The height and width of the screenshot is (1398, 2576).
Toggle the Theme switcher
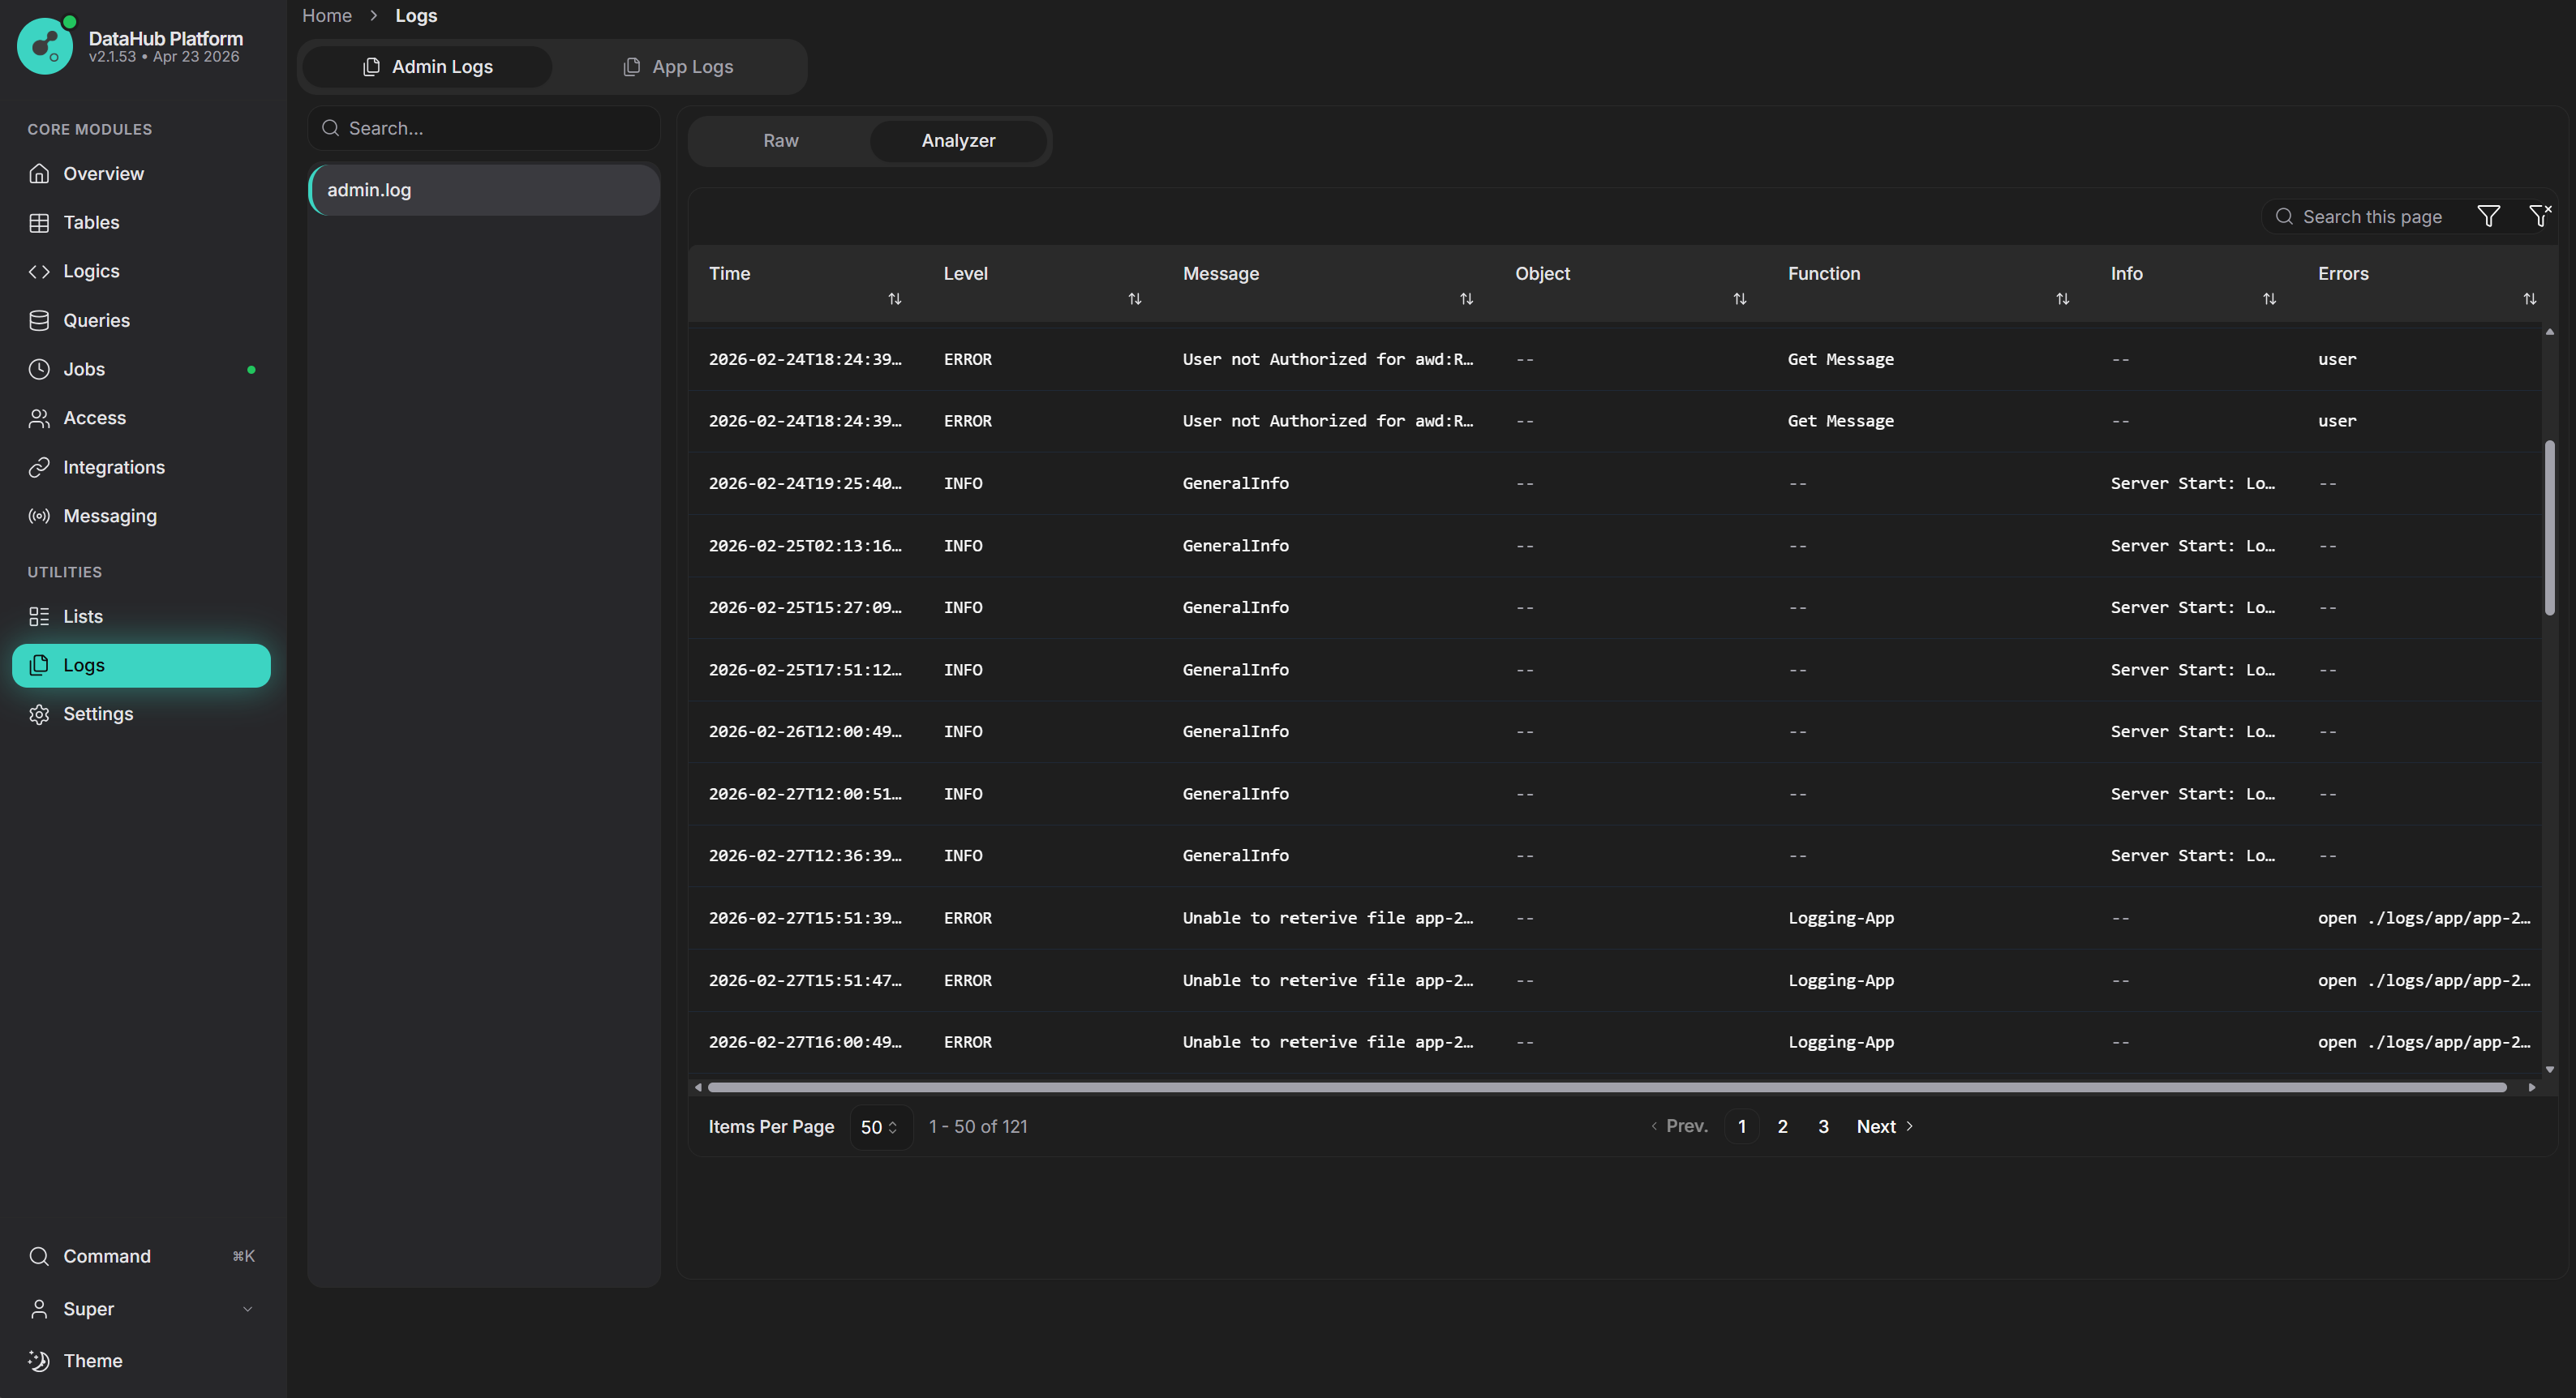click(141, 1360)
